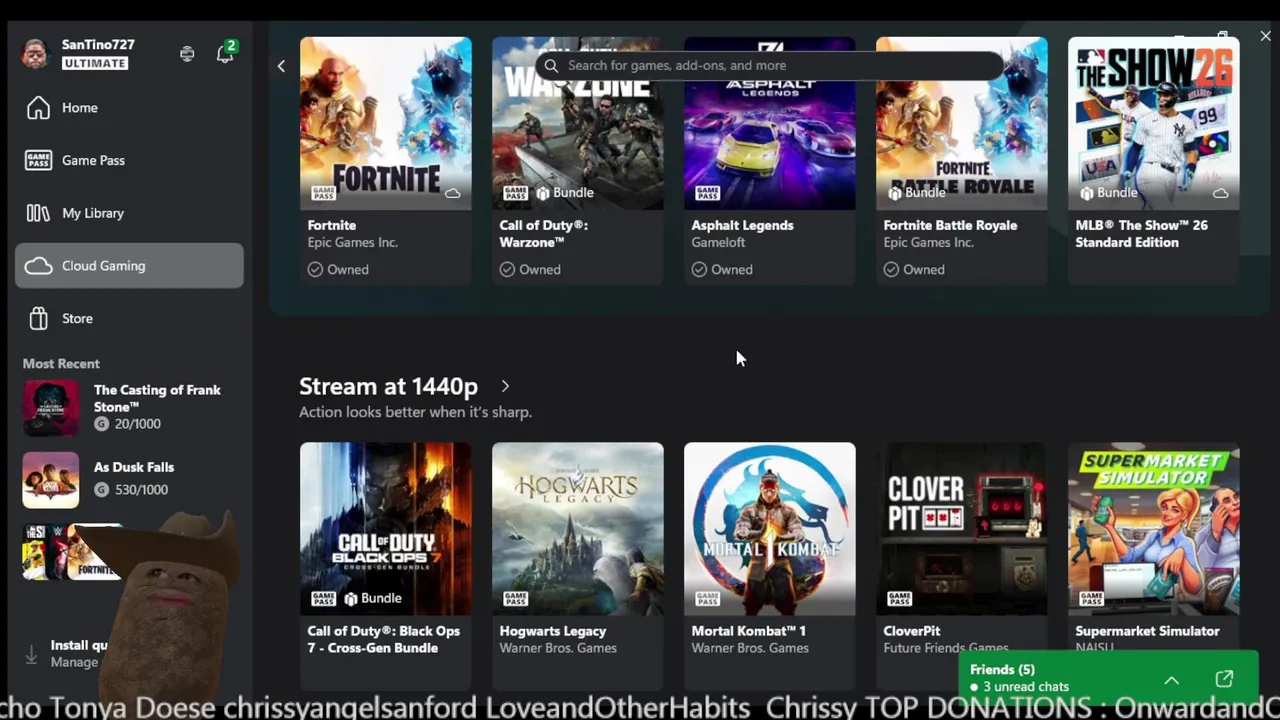Click the Store shopping bag icon
This screenshot has height=720, width=1280.
pyautogui.click(x=38, y=318)
